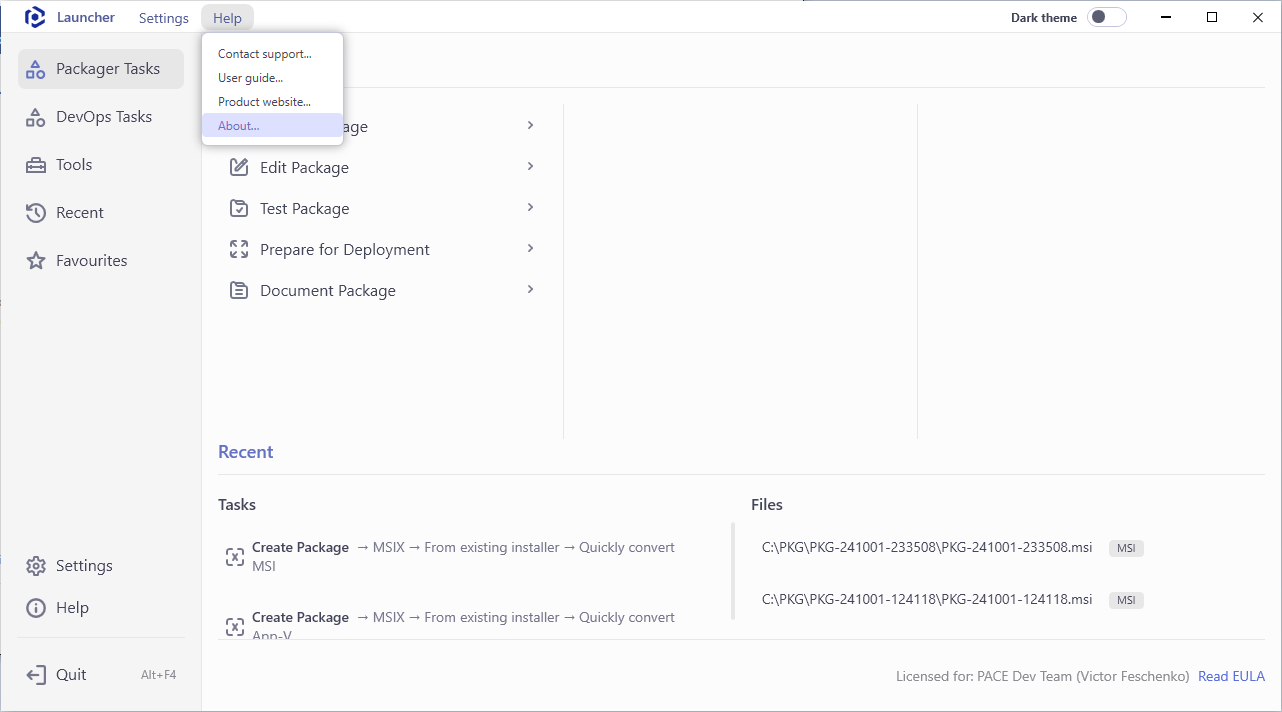The width and height of the screenshot is (1282, 712).
Task: Click the Favourites star icon
Action: click(36, 261)
